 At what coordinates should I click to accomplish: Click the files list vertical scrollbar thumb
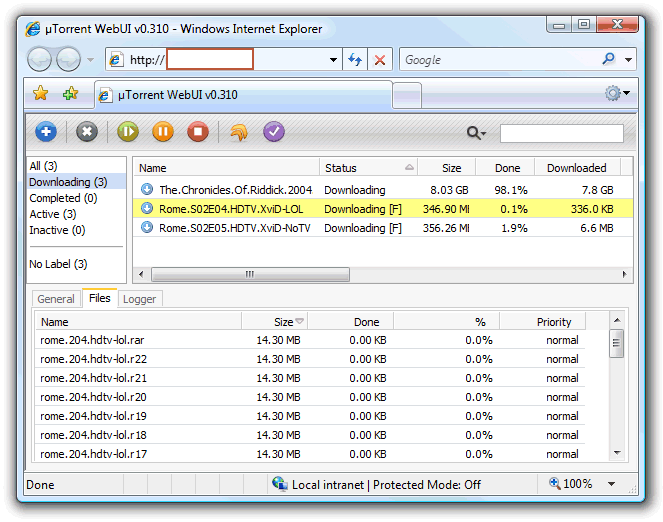[x=617, y=343]
